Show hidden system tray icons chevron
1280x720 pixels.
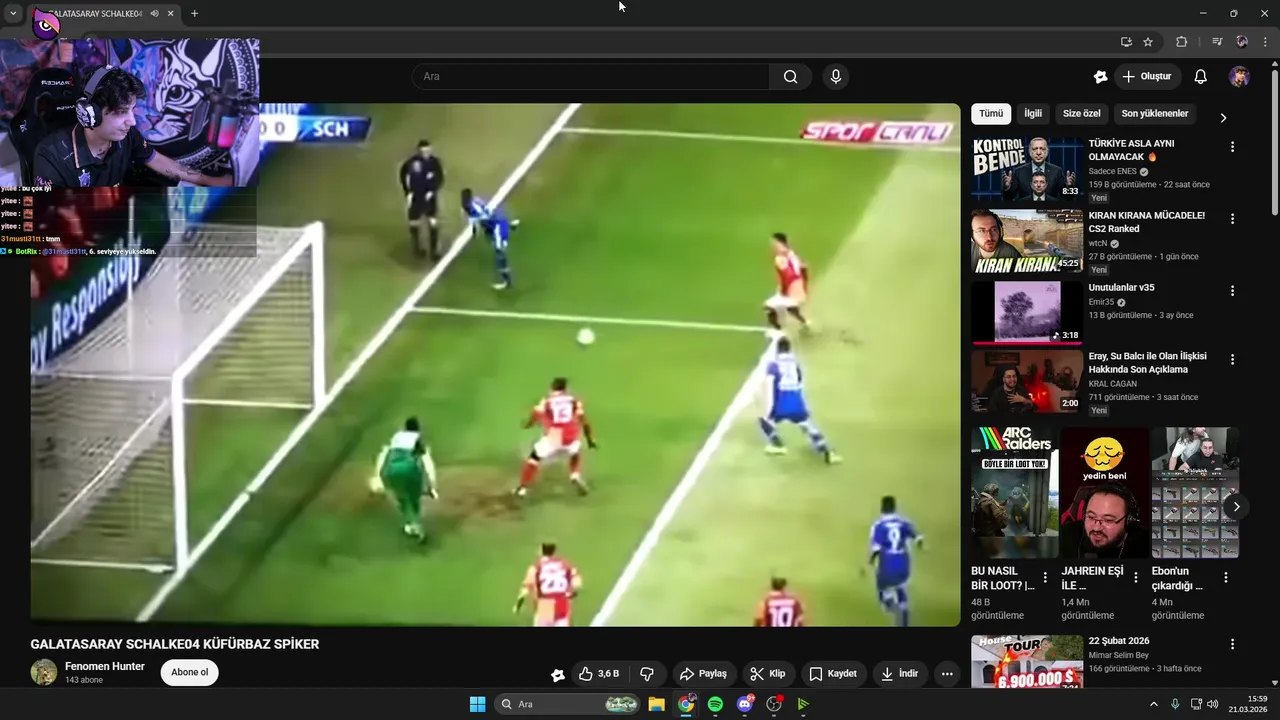(x=1153, y=704)
